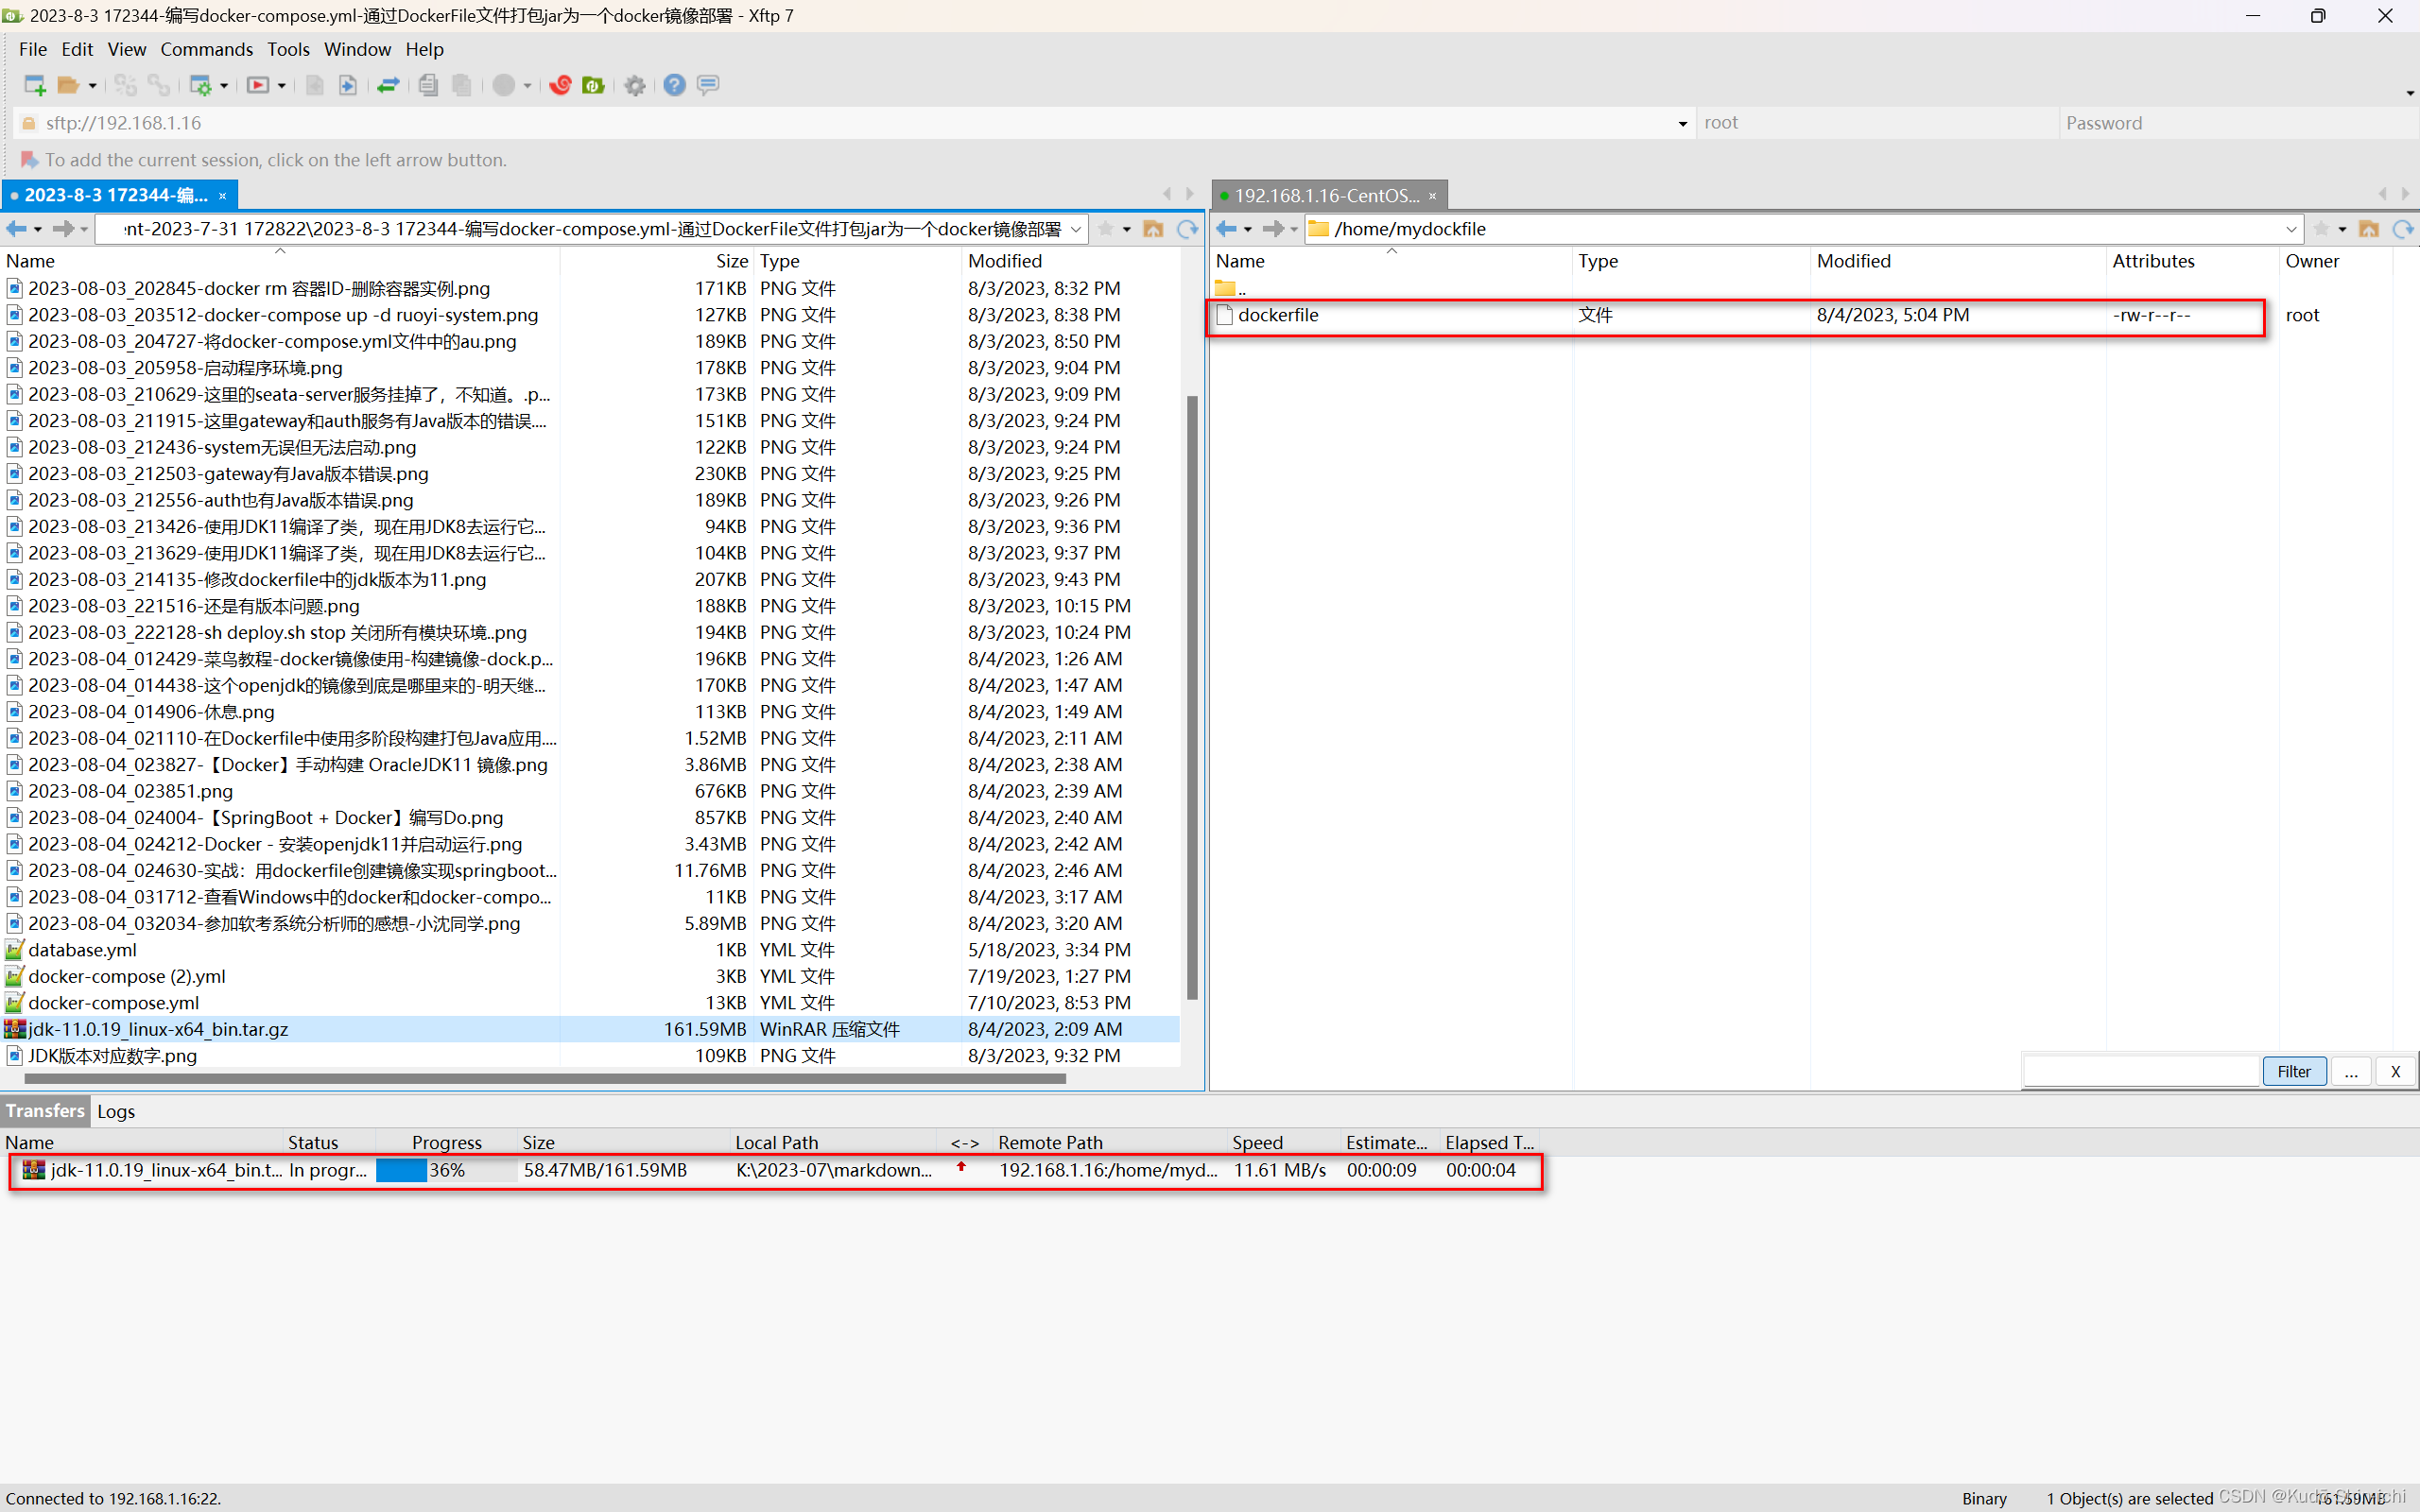Sort local files by Modified column

coord(1004,261)
